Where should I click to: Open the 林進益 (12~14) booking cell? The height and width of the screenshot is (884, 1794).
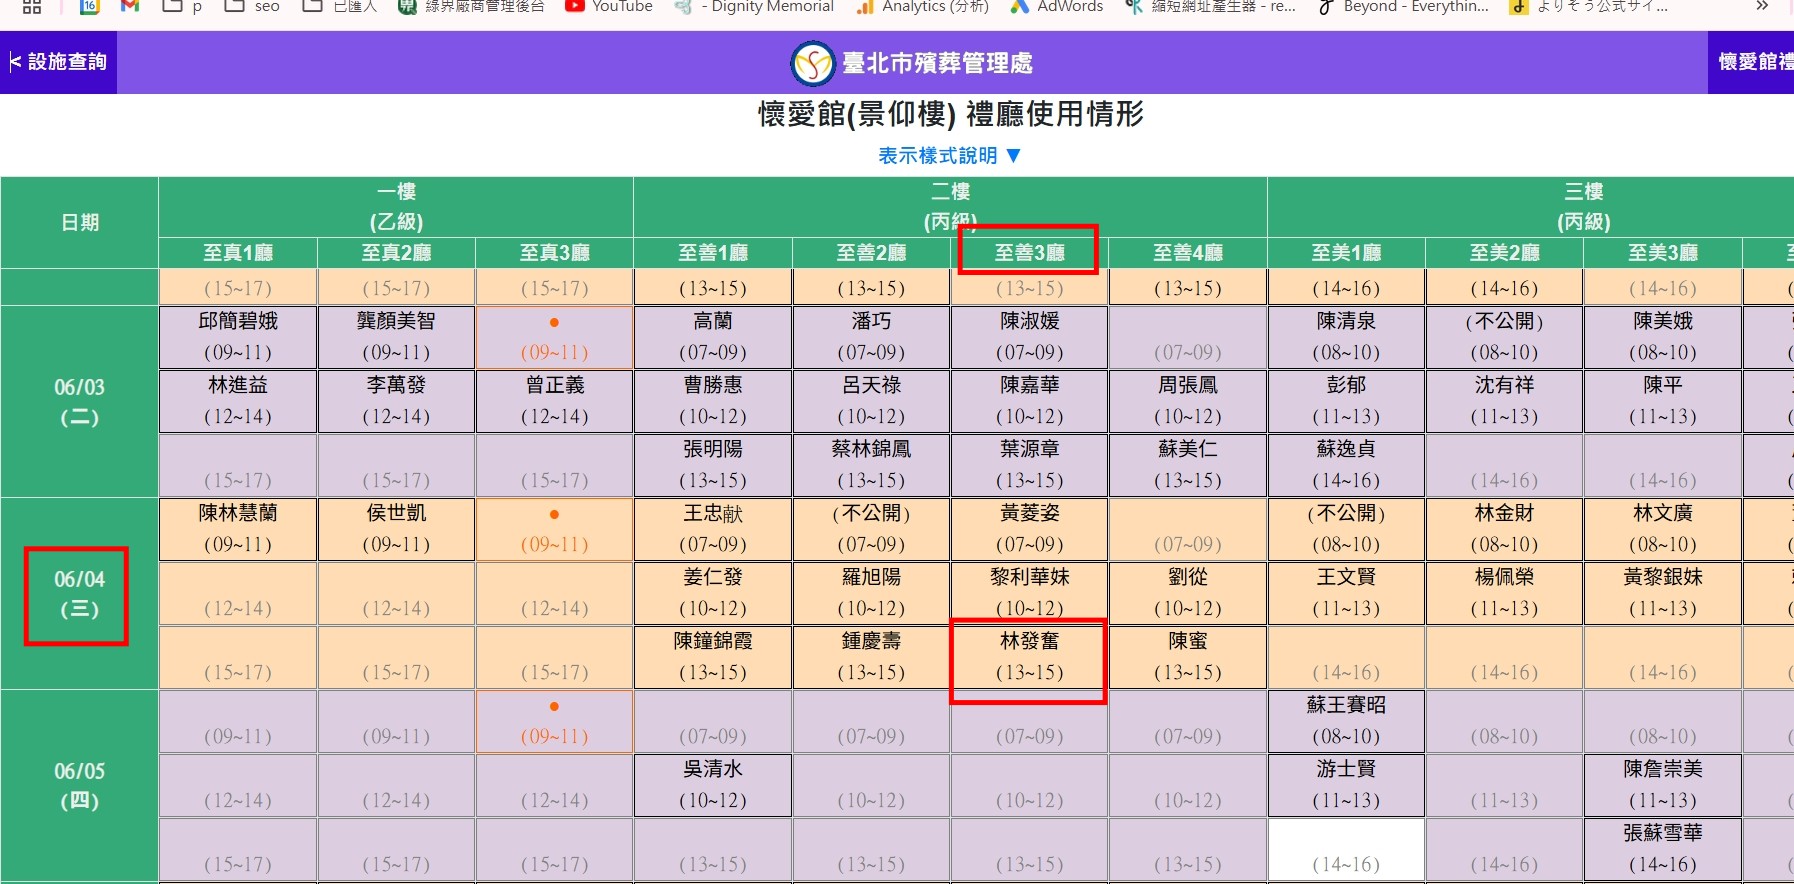(x=238, y=401)
